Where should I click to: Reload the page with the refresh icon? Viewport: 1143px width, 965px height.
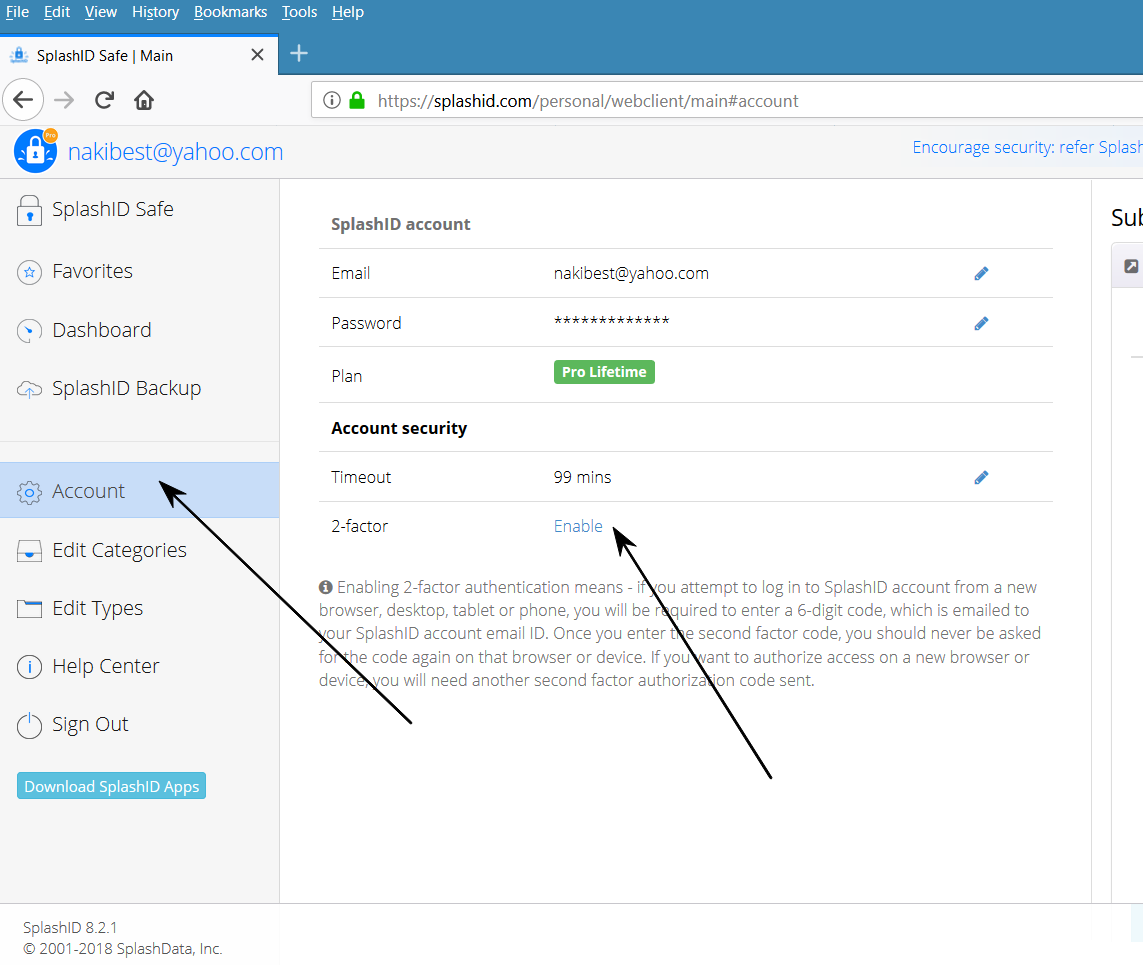[104, 100]
